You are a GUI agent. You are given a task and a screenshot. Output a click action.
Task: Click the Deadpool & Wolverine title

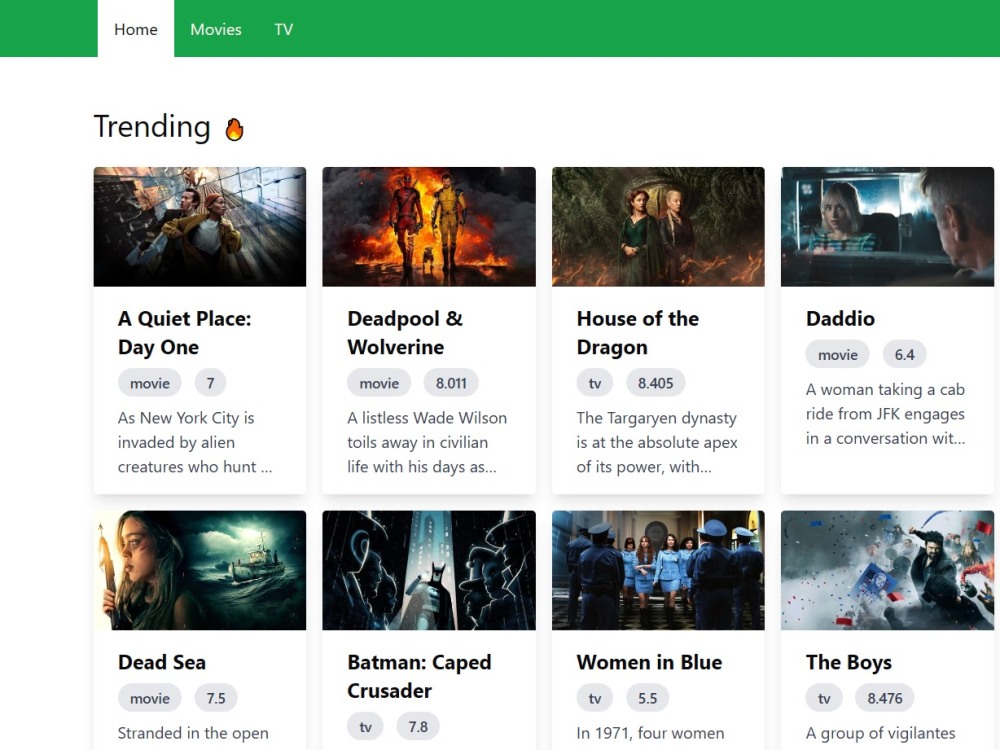[405, 333]
